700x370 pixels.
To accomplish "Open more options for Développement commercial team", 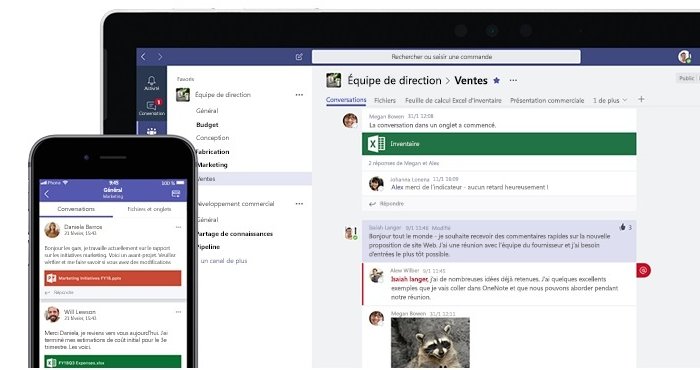I will 299,204.
